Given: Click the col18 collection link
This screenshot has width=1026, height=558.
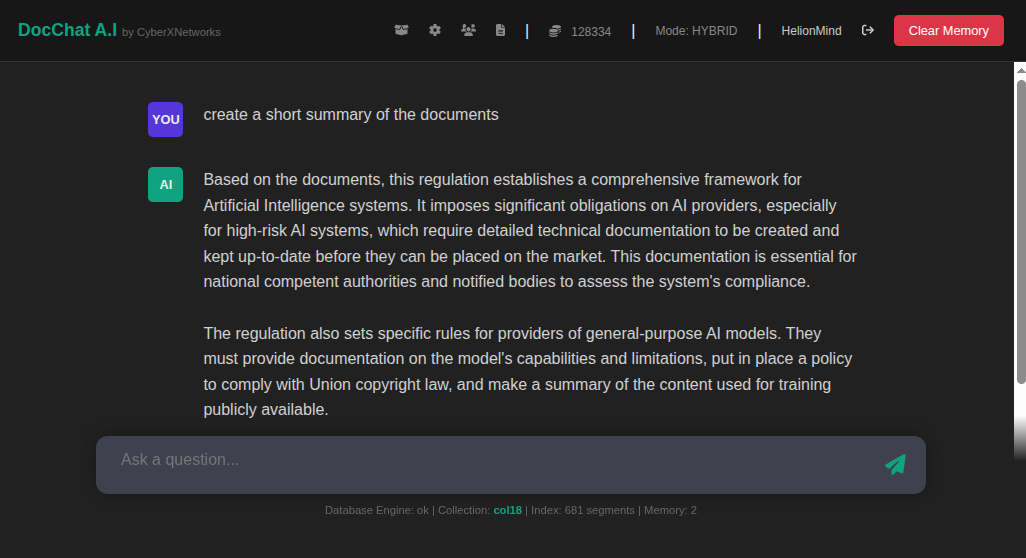Looking at the screenshot, I should point(507,510).
